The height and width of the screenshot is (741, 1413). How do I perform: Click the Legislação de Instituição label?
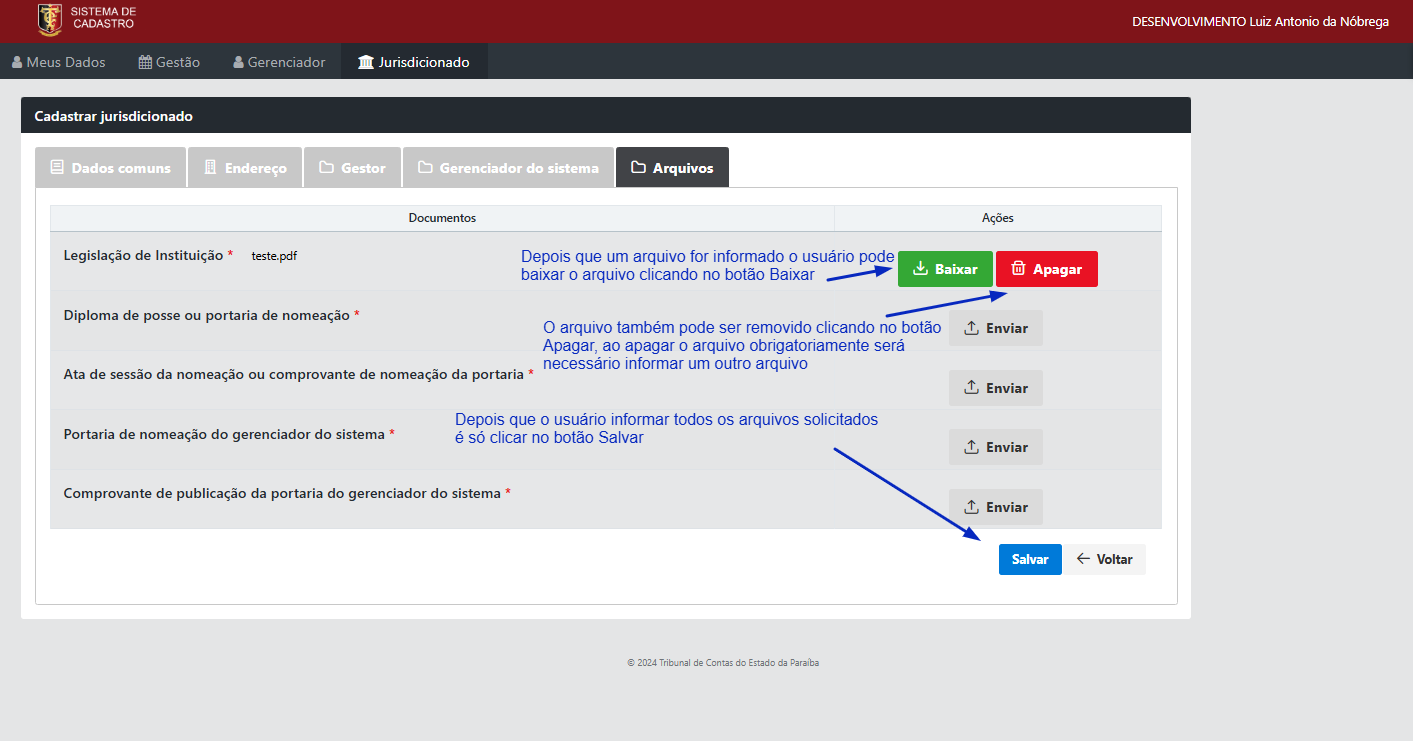143,255
